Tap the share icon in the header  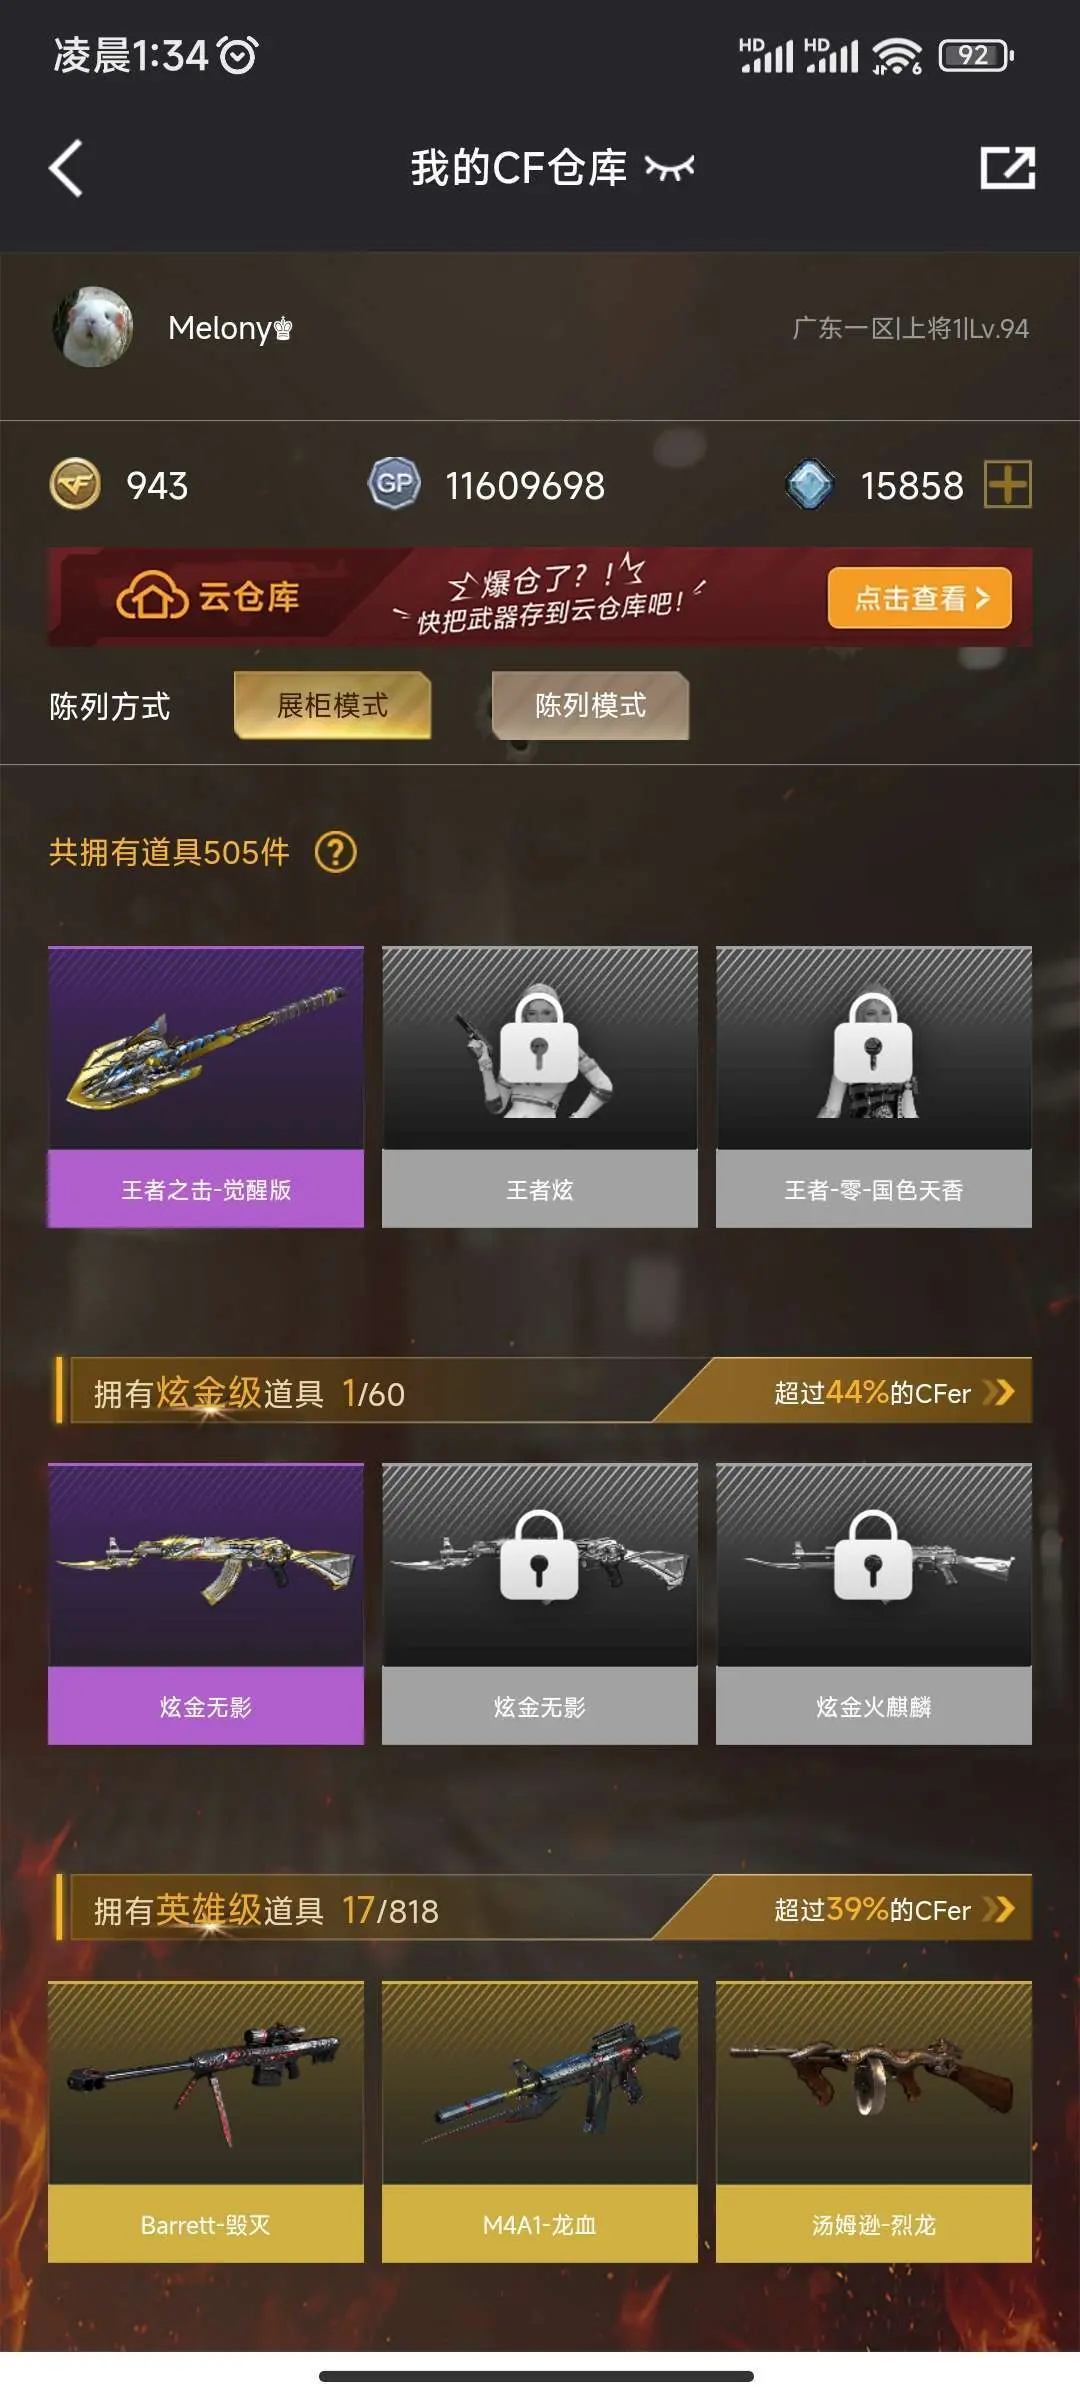[x=1007, y=167]
